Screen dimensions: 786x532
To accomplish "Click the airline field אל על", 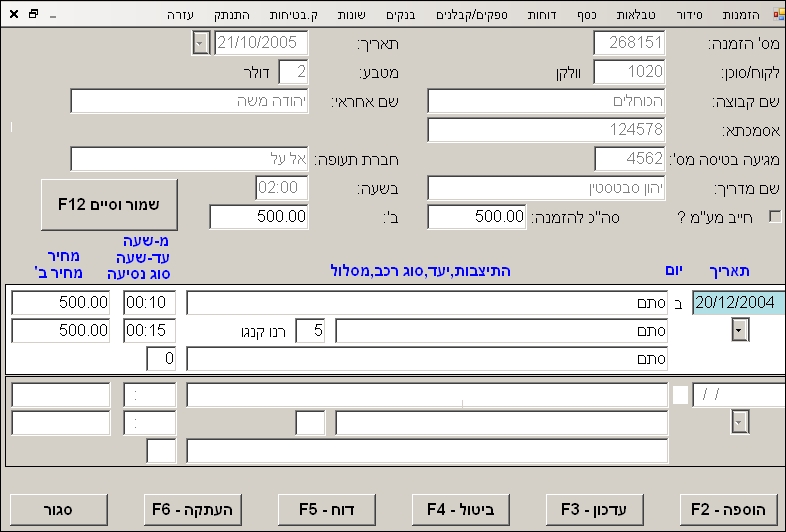I will click(189, 159).
